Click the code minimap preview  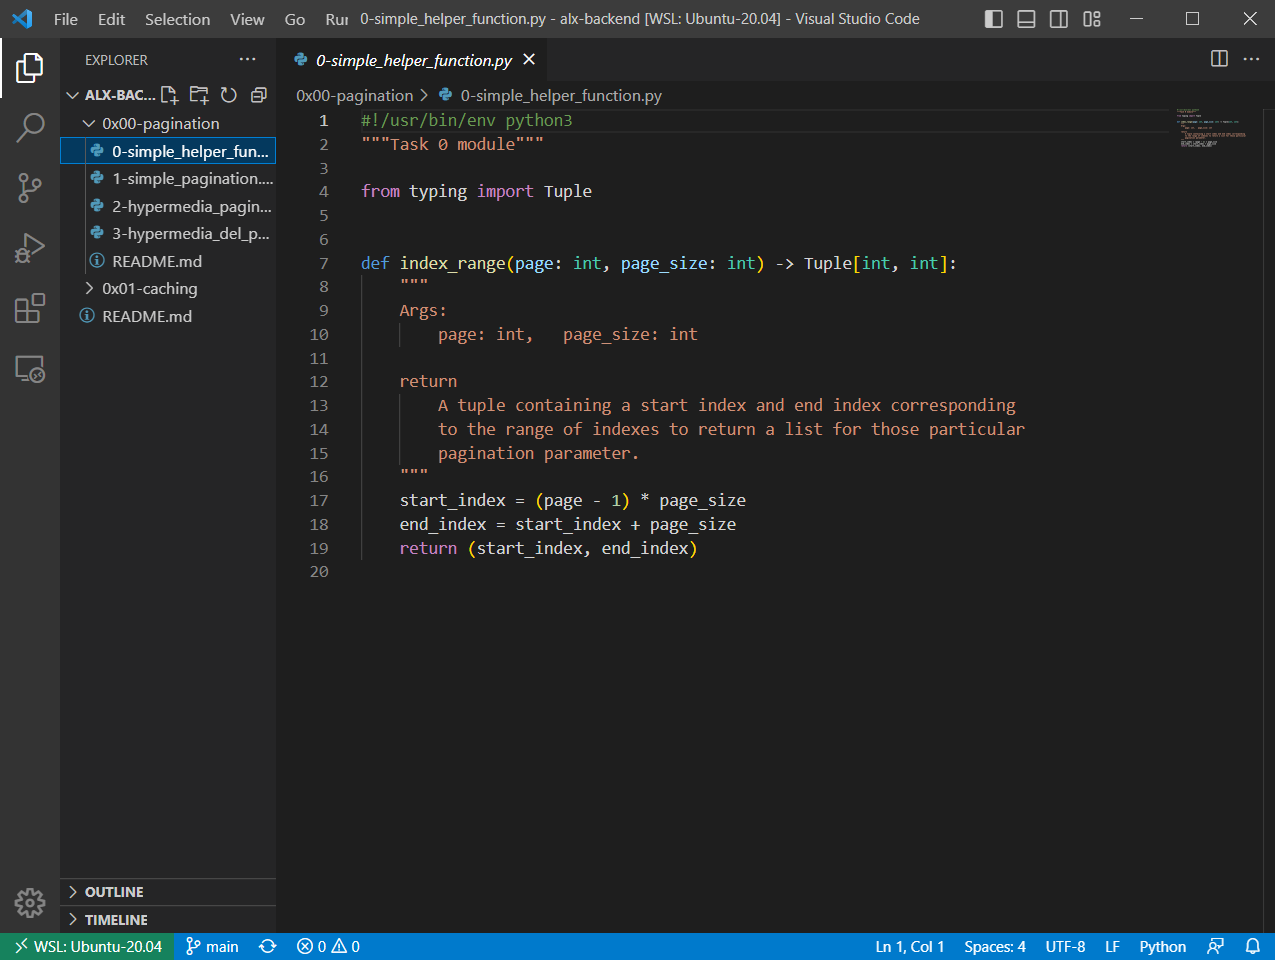1213,128
